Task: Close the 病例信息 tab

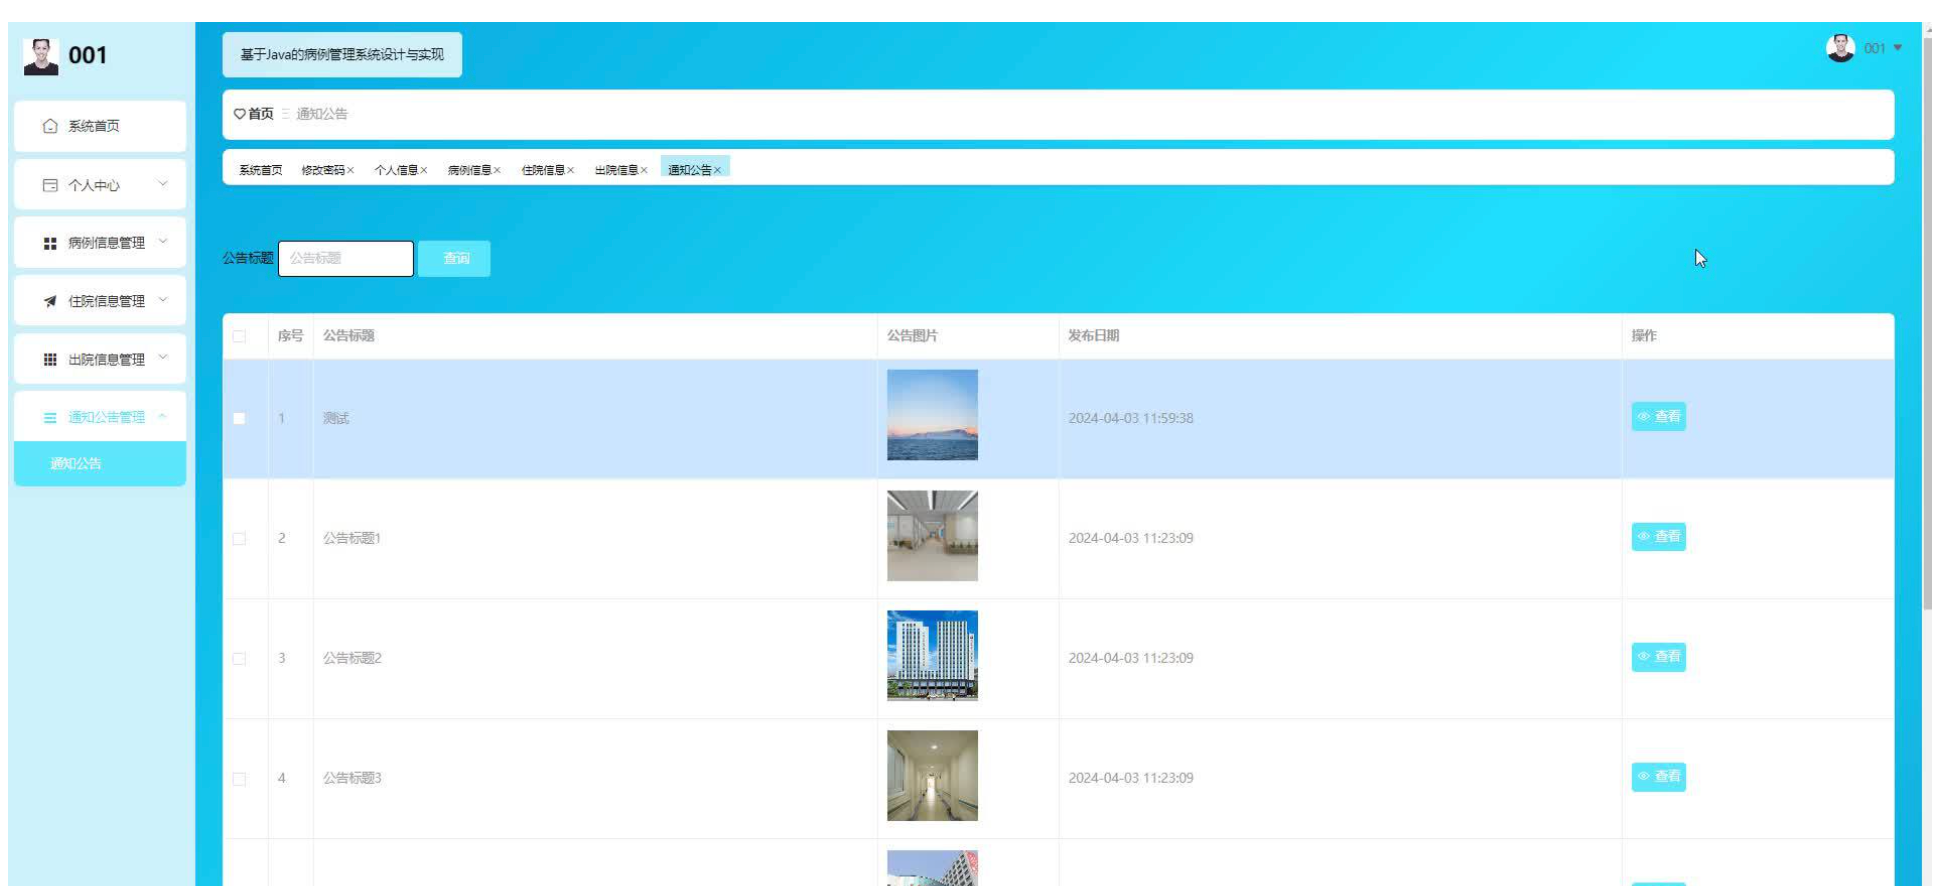Action: coord(497,170)
